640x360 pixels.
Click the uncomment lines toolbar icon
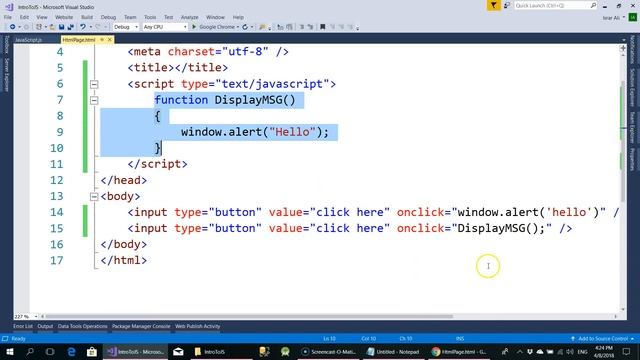(x=311, y=27)
